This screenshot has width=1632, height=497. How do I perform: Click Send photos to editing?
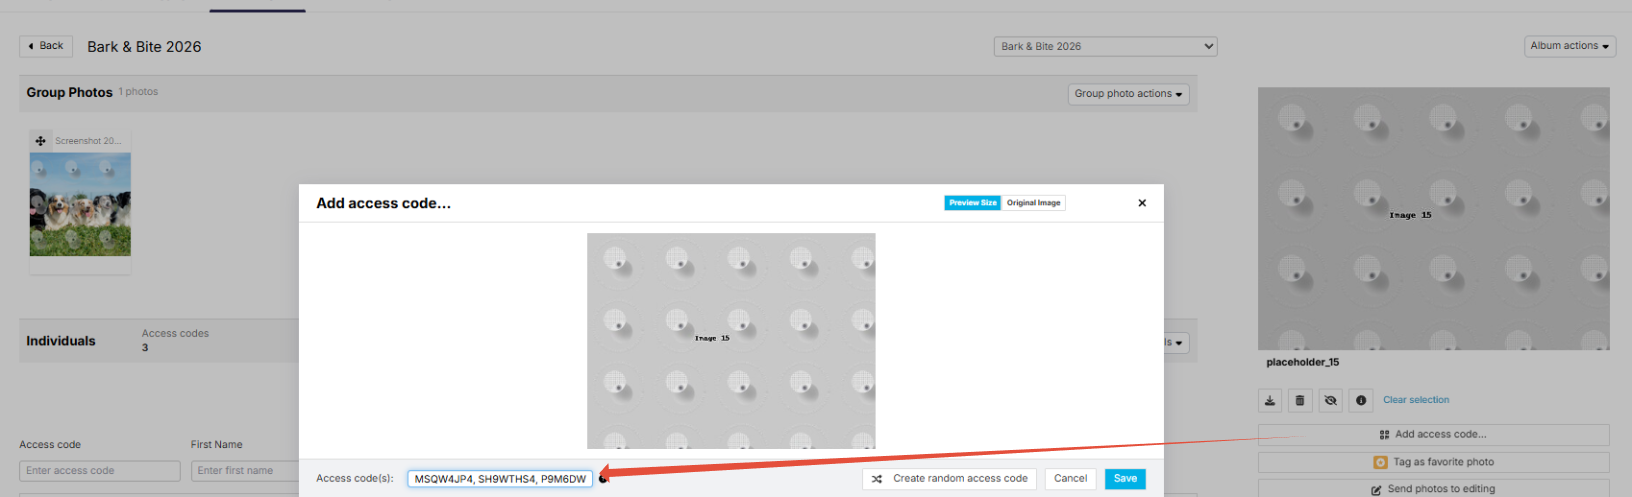click(1433, 489)
